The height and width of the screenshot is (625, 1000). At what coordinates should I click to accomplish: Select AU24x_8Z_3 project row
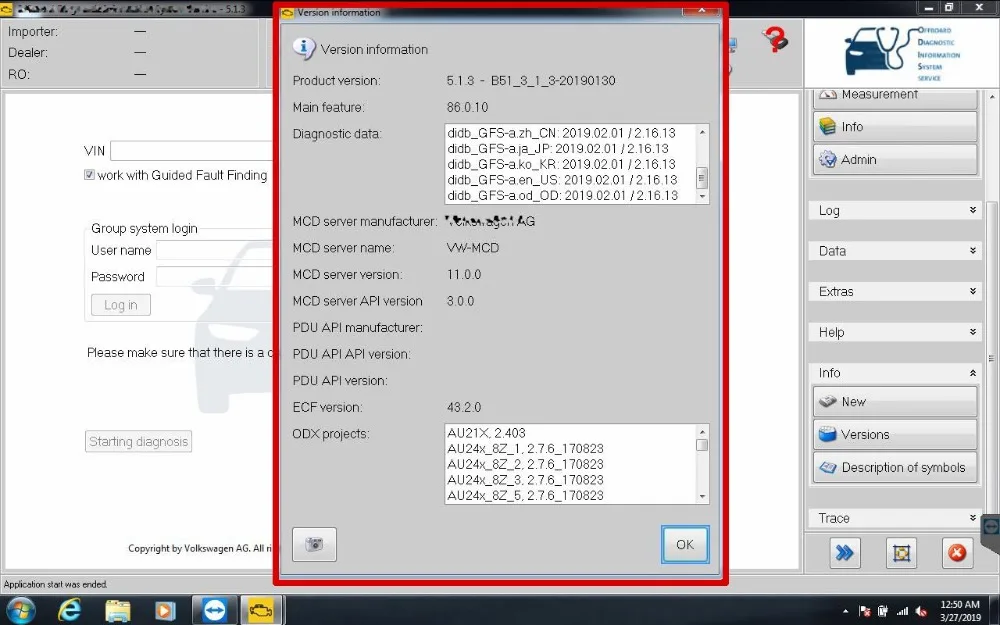coord(525,480)
